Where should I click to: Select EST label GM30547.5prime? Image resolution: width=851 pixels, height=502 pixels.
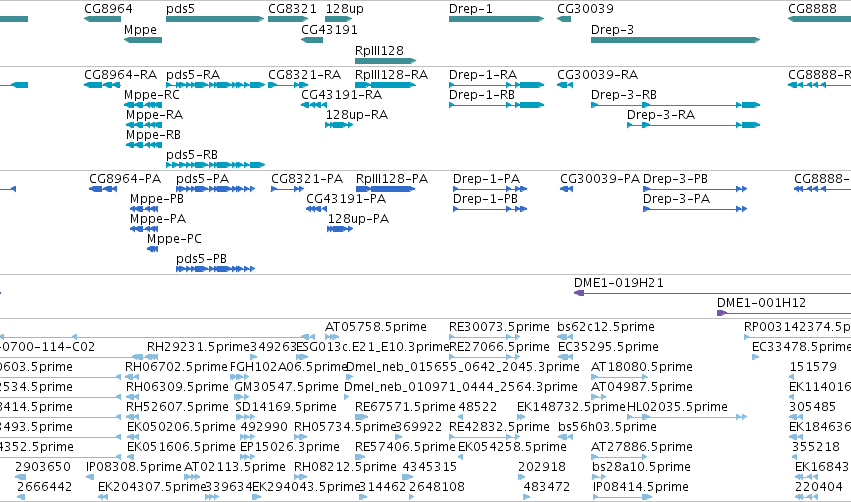click(287, 387)
